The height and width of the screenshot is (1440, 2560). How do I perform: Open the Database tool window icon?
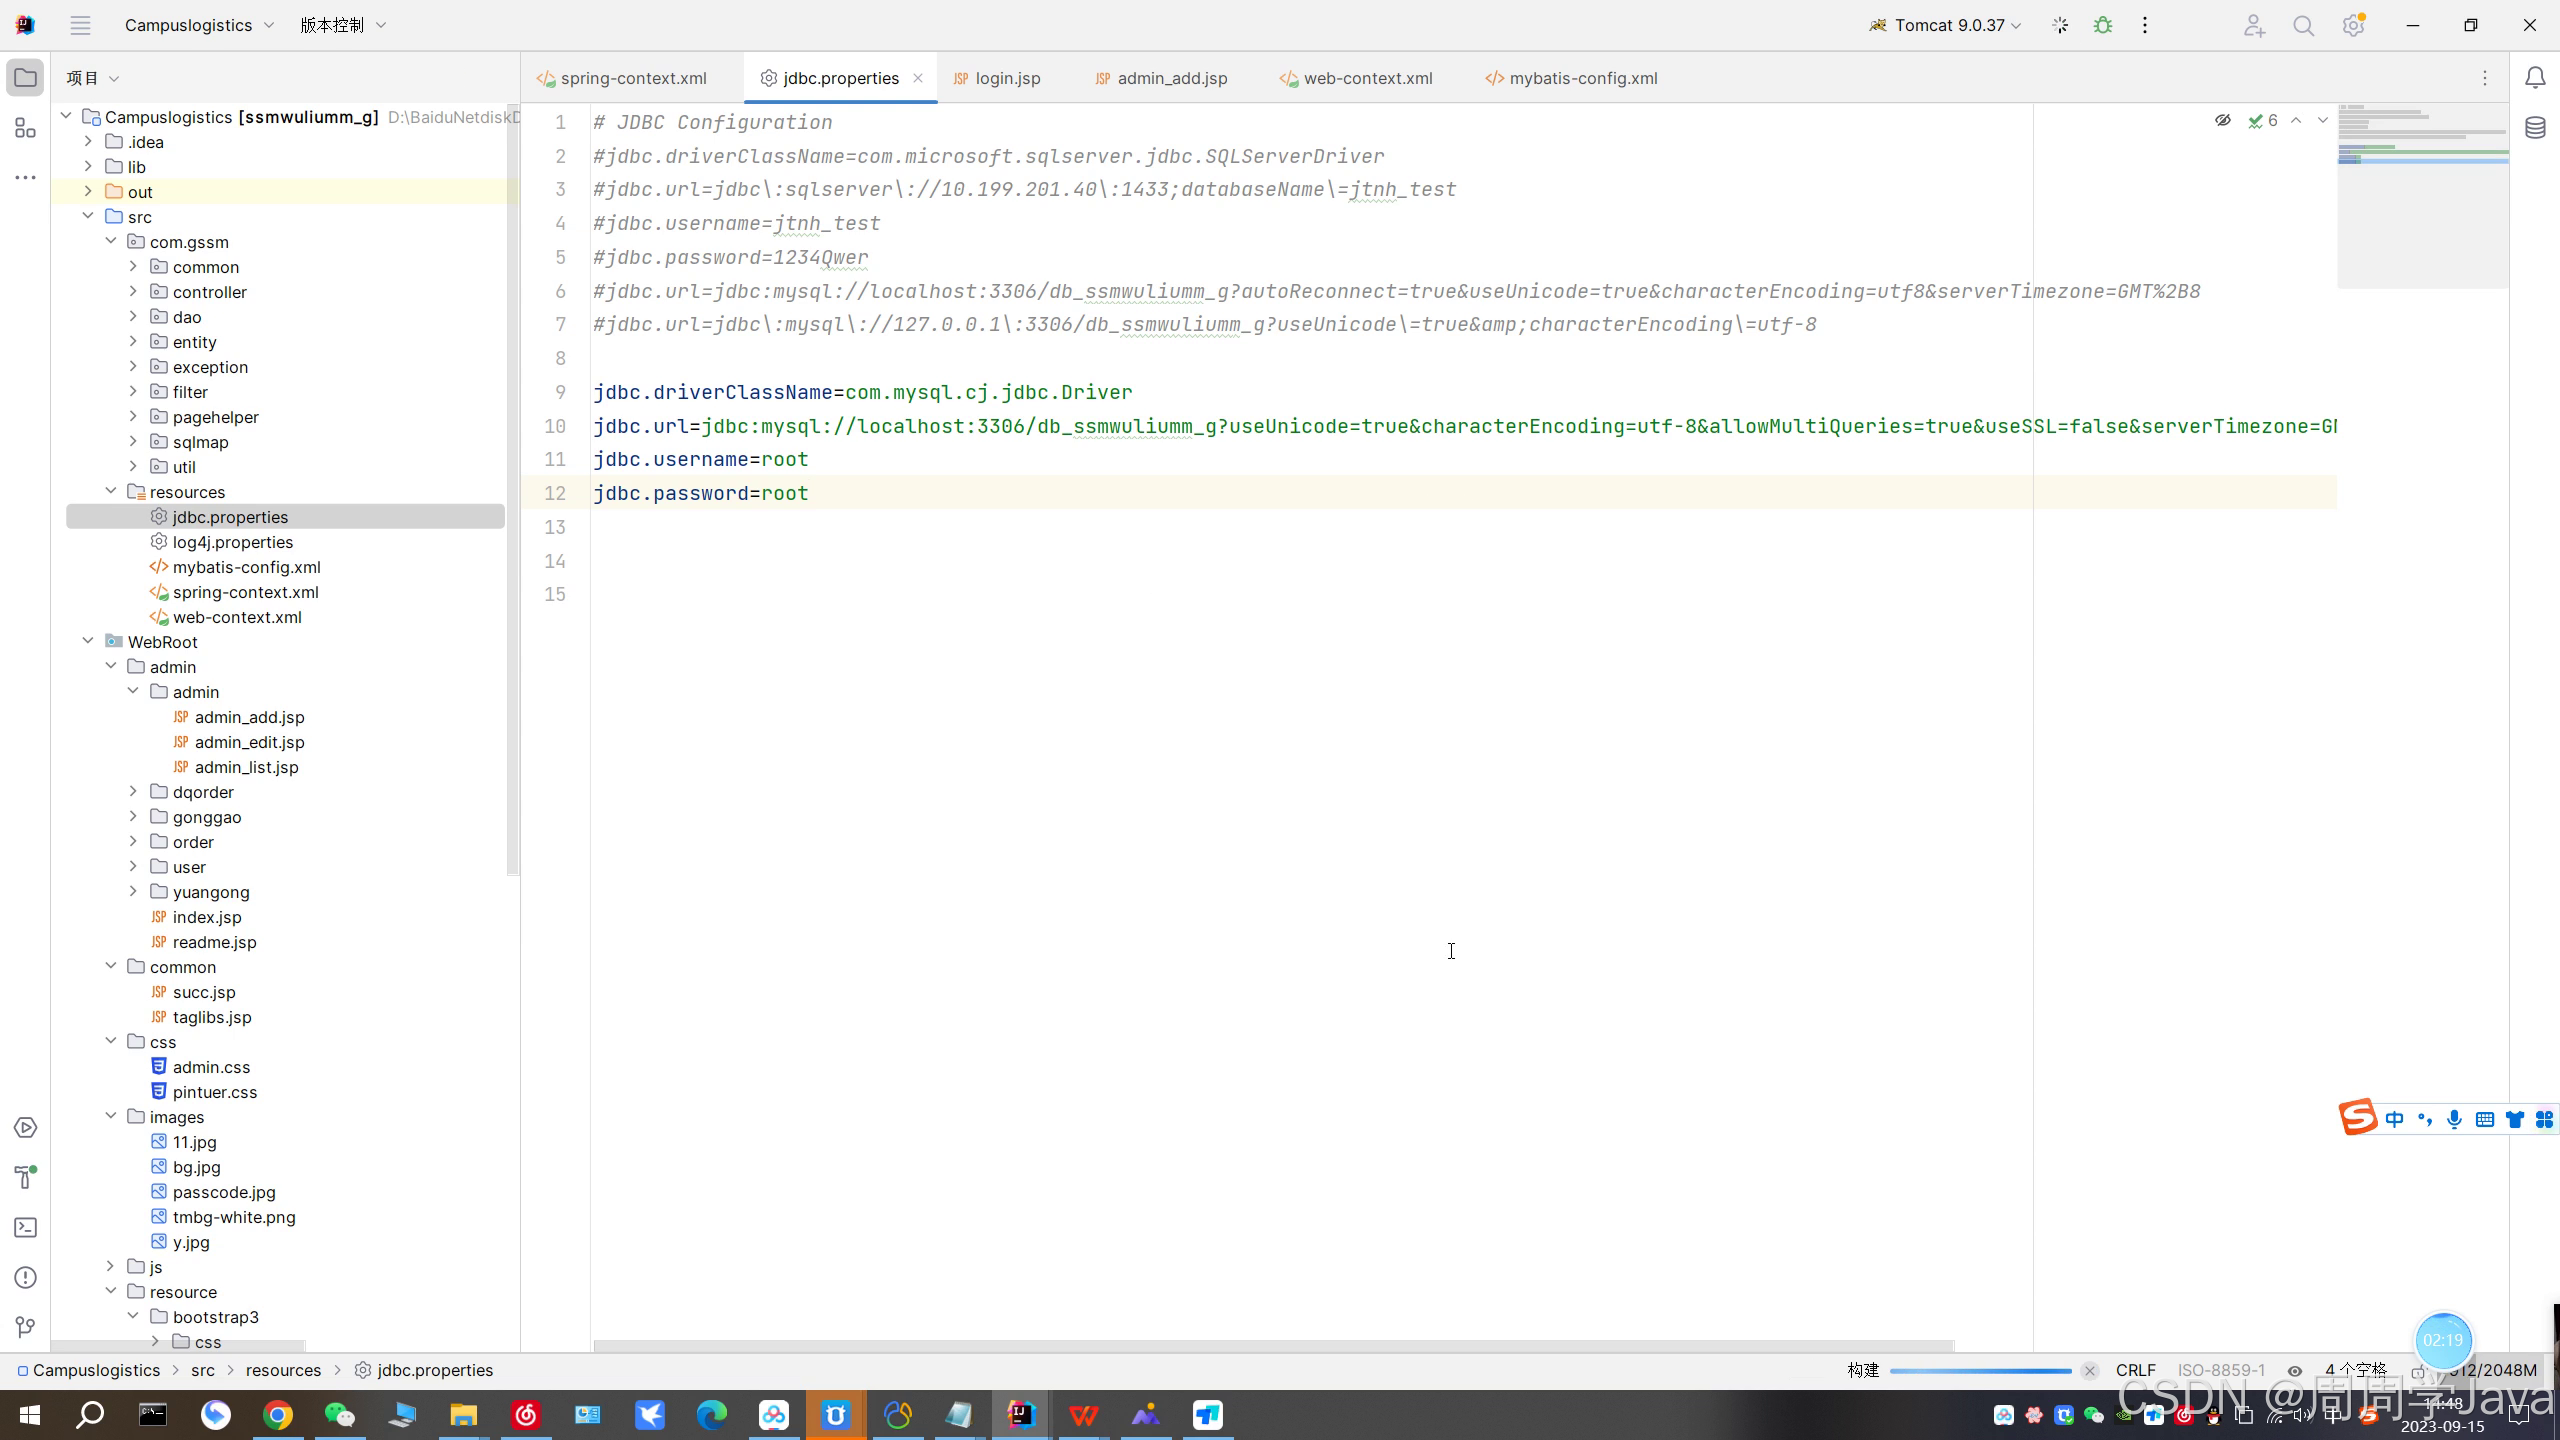coord(2535,128)
